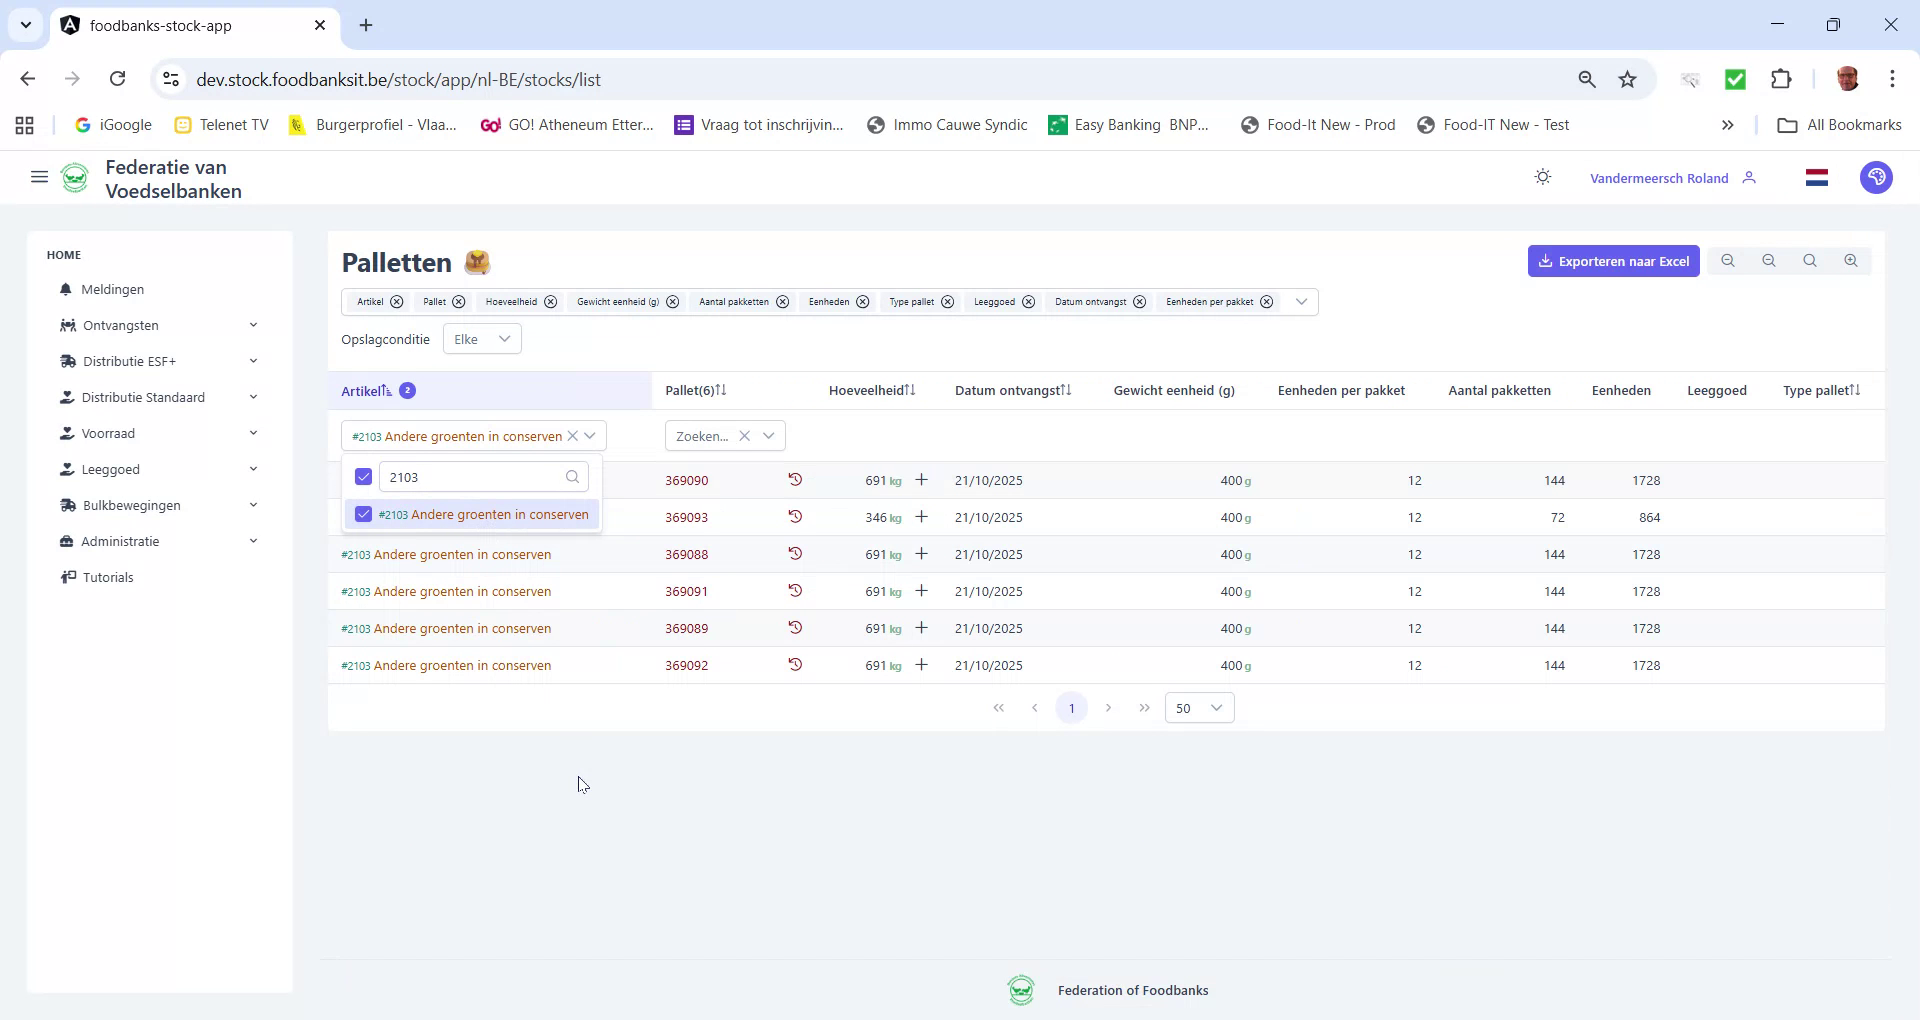Click the plus icon on pallet 369088 row
Image resolution: width=1920 pixels, height=1020 pixels.
pyautogui.click(x=922, y=553)
